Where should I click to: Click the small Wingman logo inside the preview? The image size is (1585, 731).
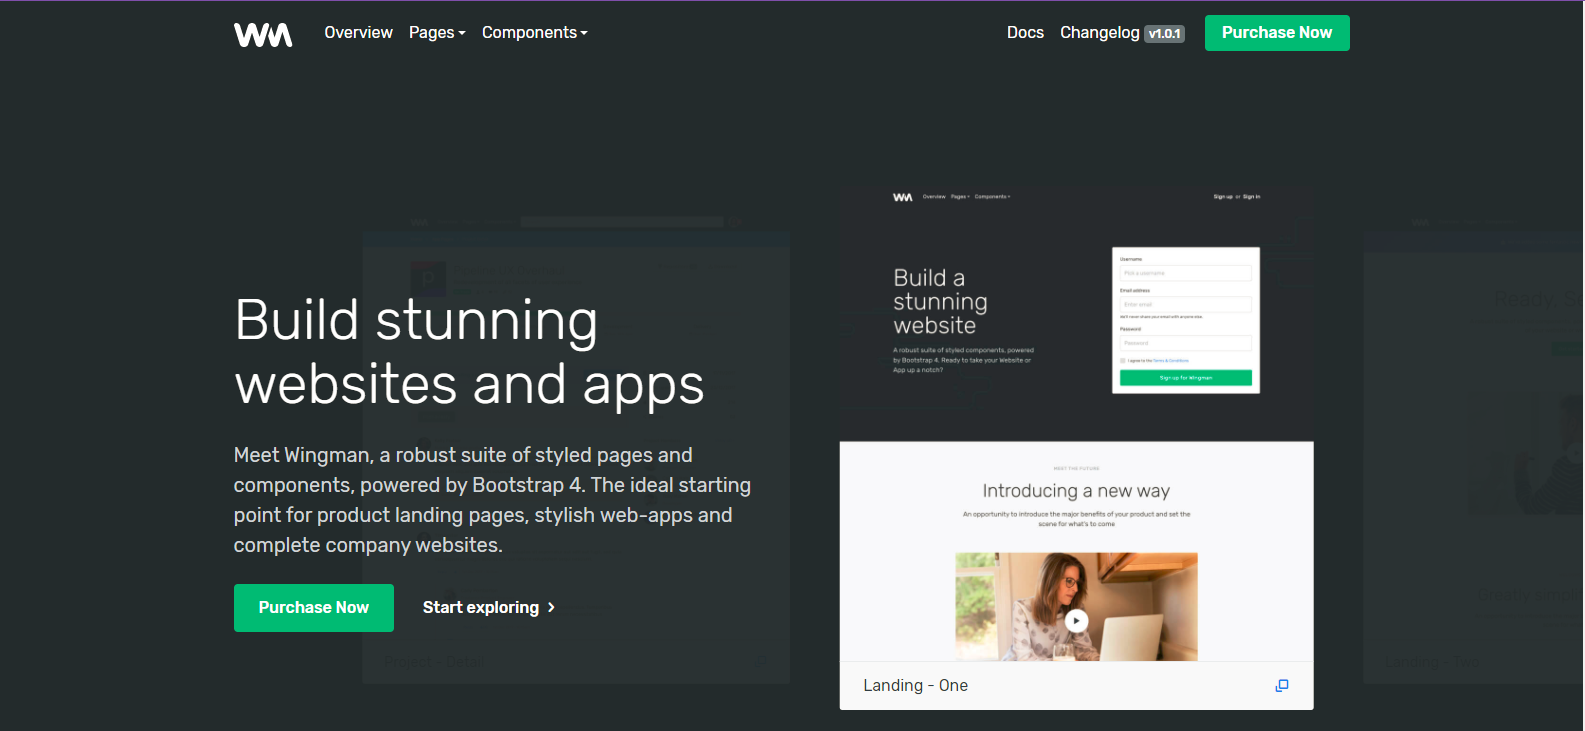(902, 197)
